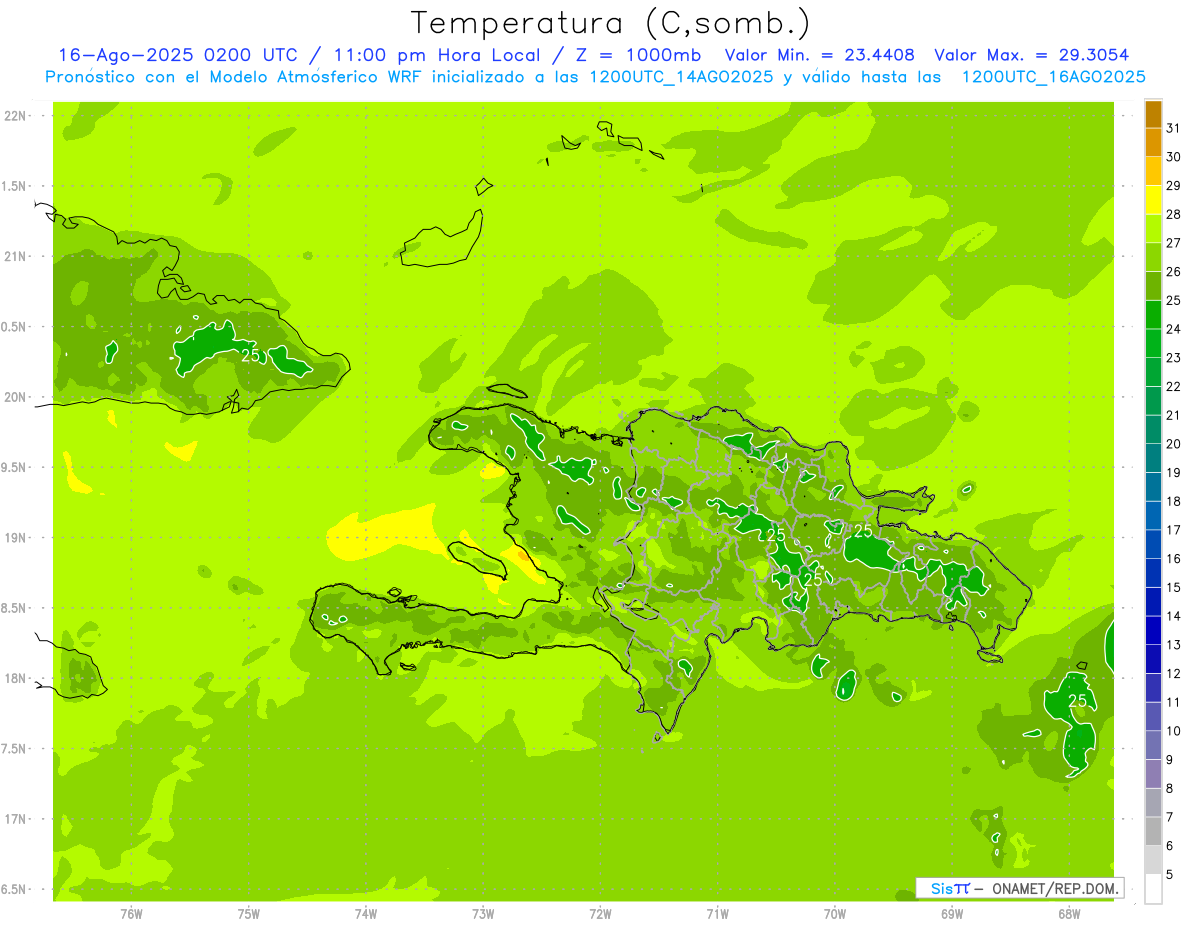
Task: Click the 'Sis' logo text in credit box
Action: click(941, 888)
